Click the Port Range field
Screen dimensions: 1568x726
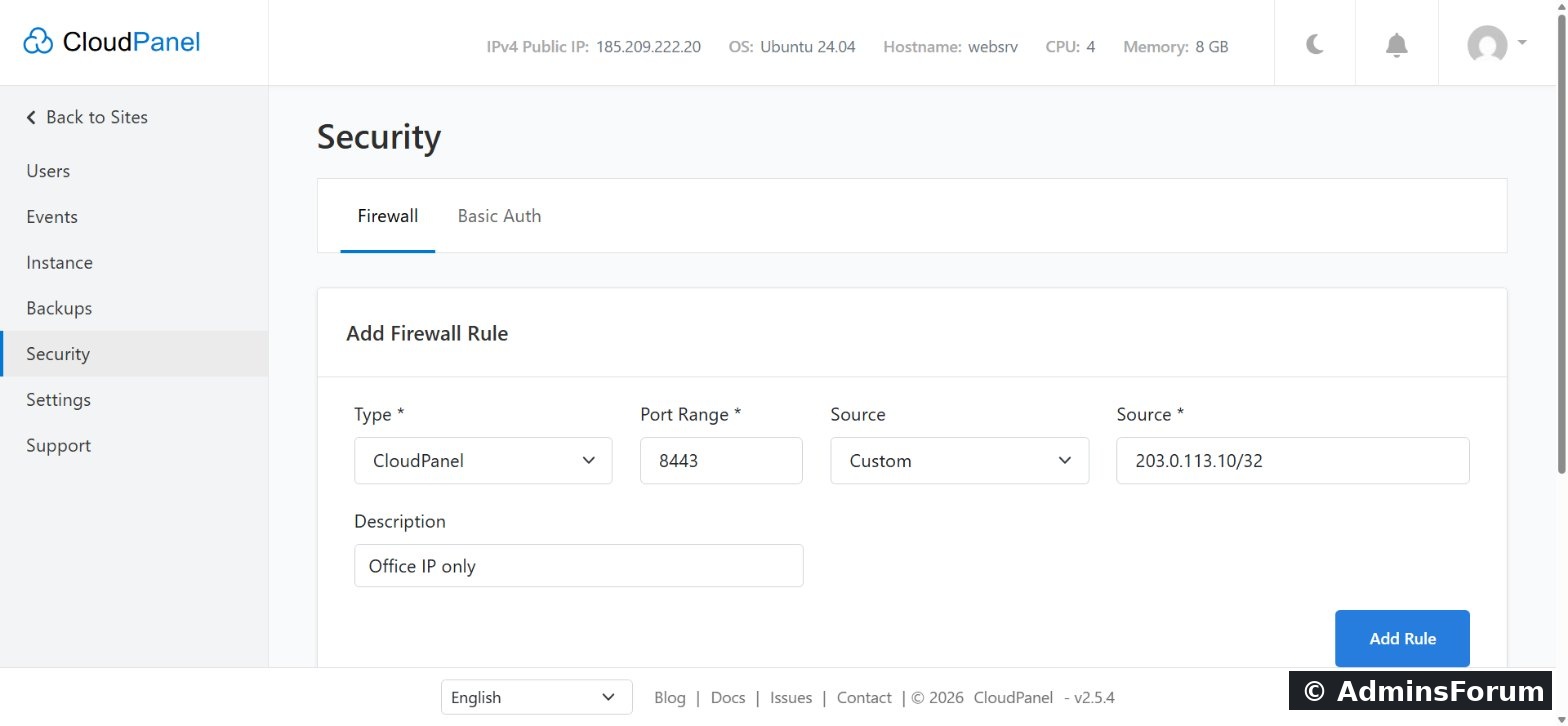click(x=721, y=461)
